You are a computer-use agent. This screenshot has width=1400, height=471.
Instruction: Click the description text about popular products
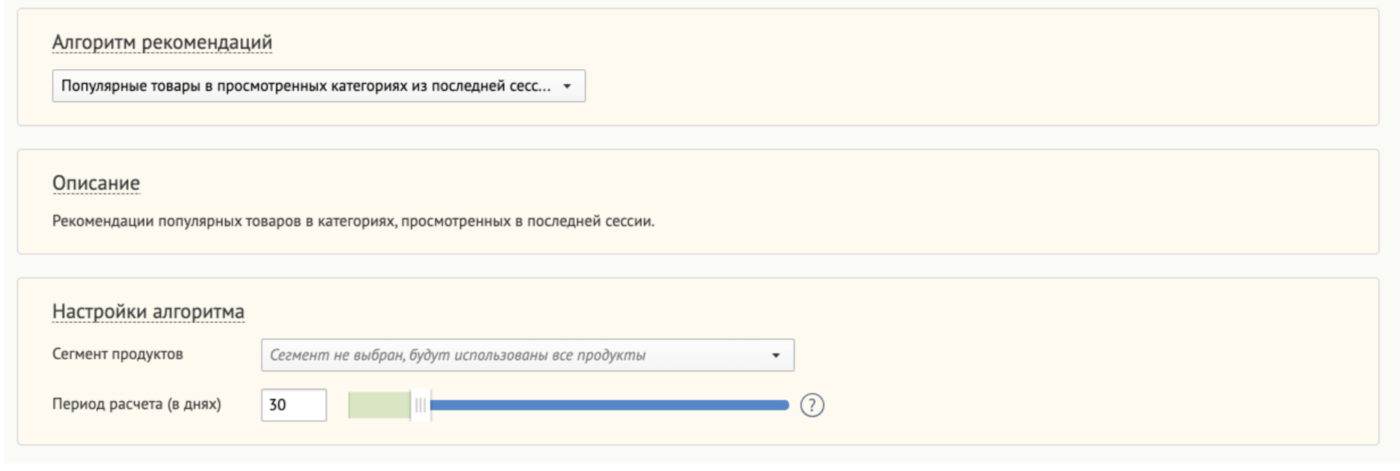352,221
